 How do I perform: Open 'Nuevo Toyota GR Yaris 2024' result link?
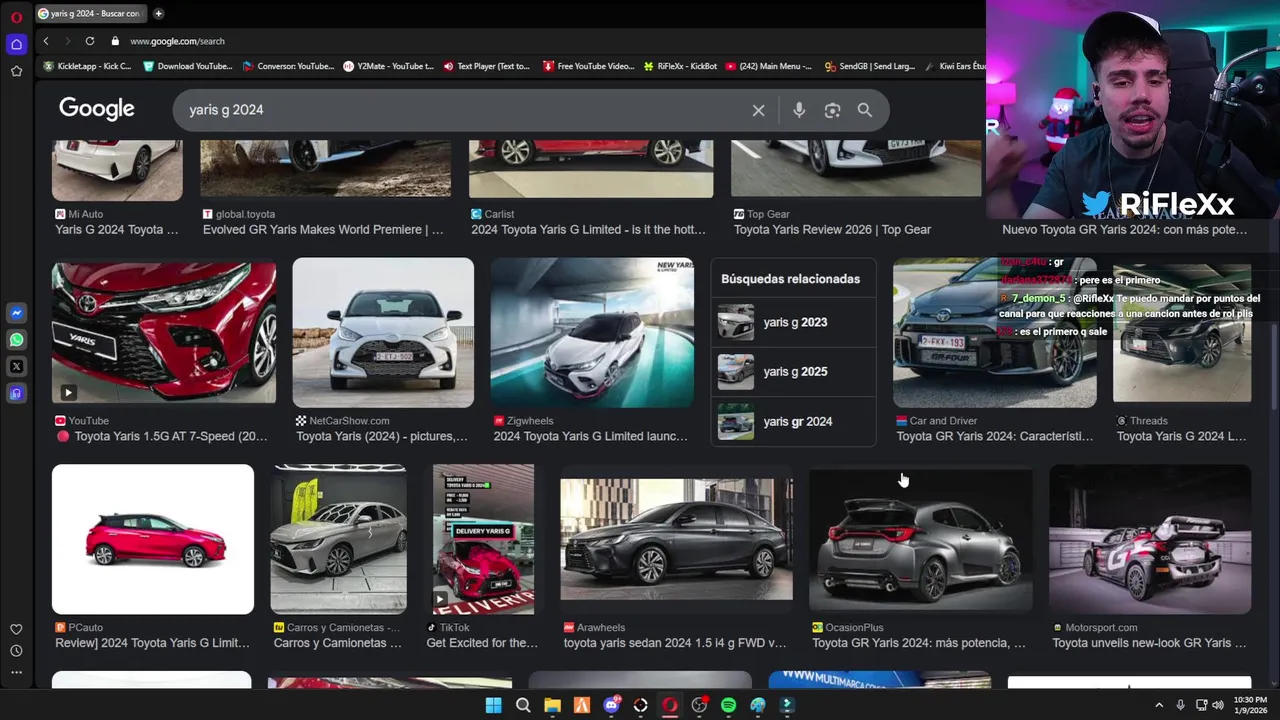coord(1125,229)
